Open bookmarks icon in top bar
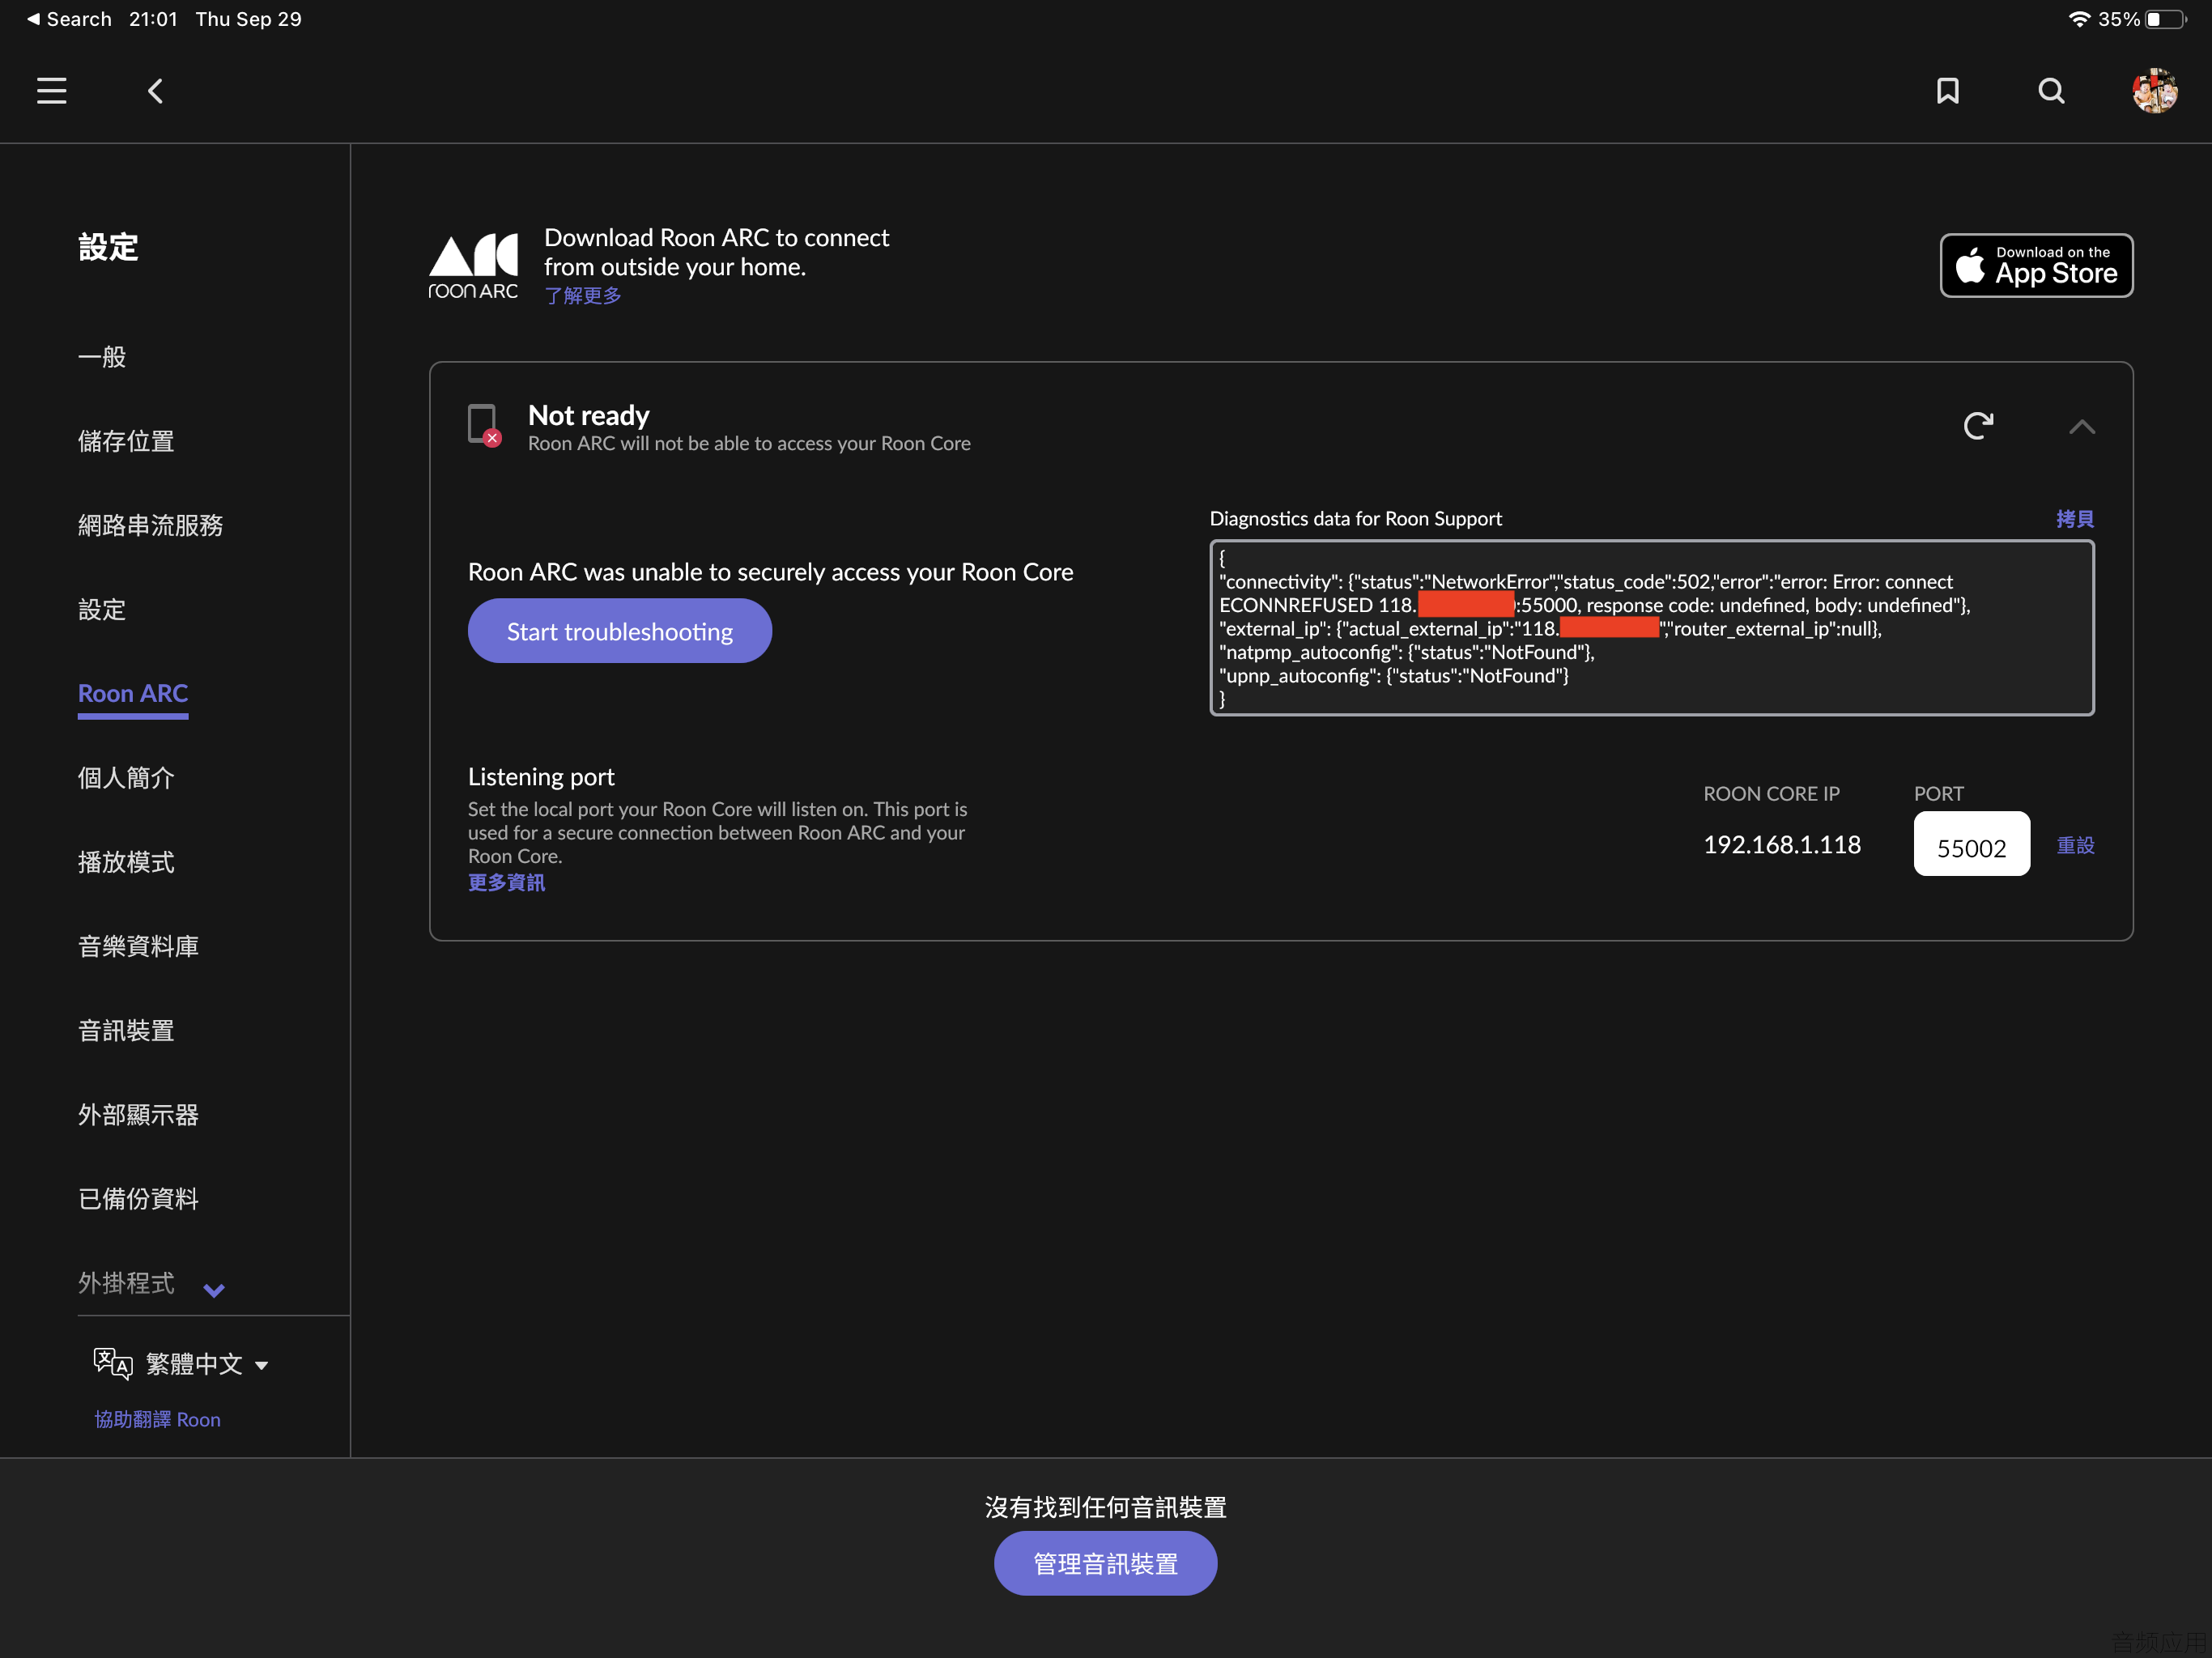Screen dimensions: 2212x1658 [x=1947, y=91]
